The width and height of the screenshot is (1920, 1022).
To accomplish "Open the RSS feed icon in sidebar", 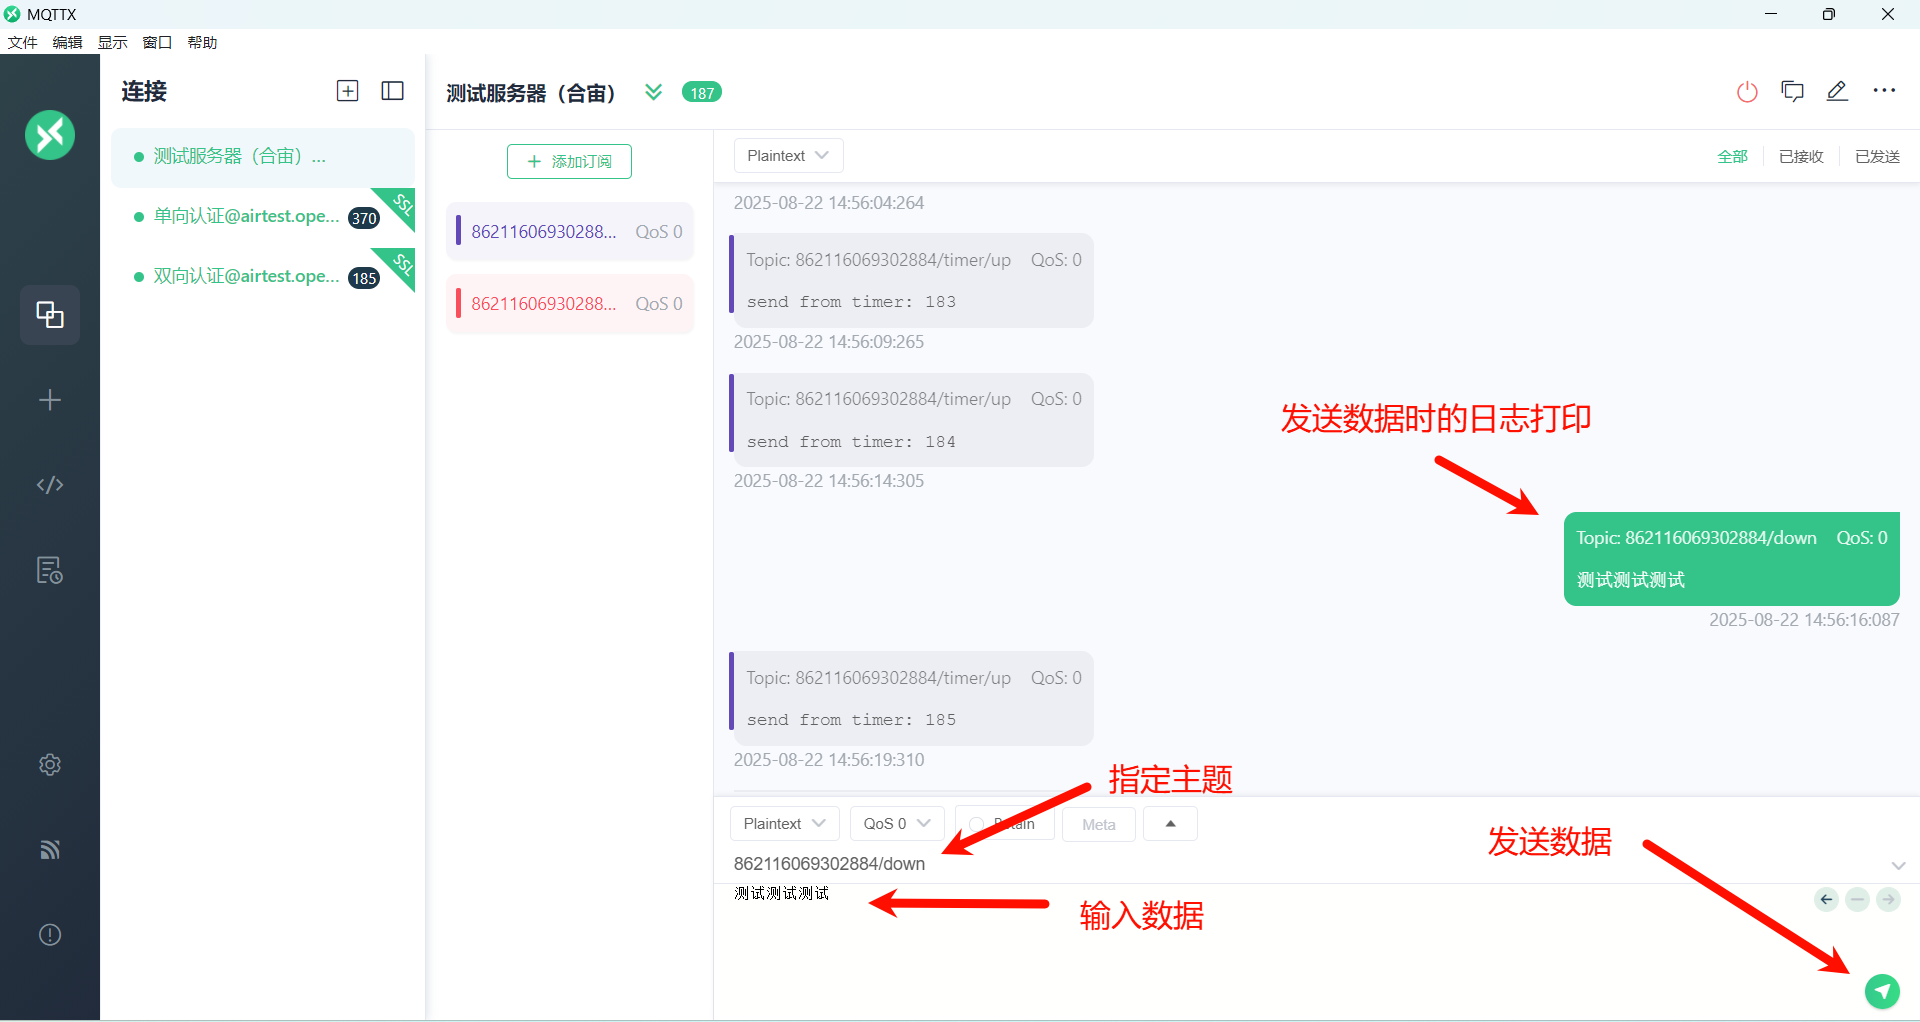I will tap(50, 850).
